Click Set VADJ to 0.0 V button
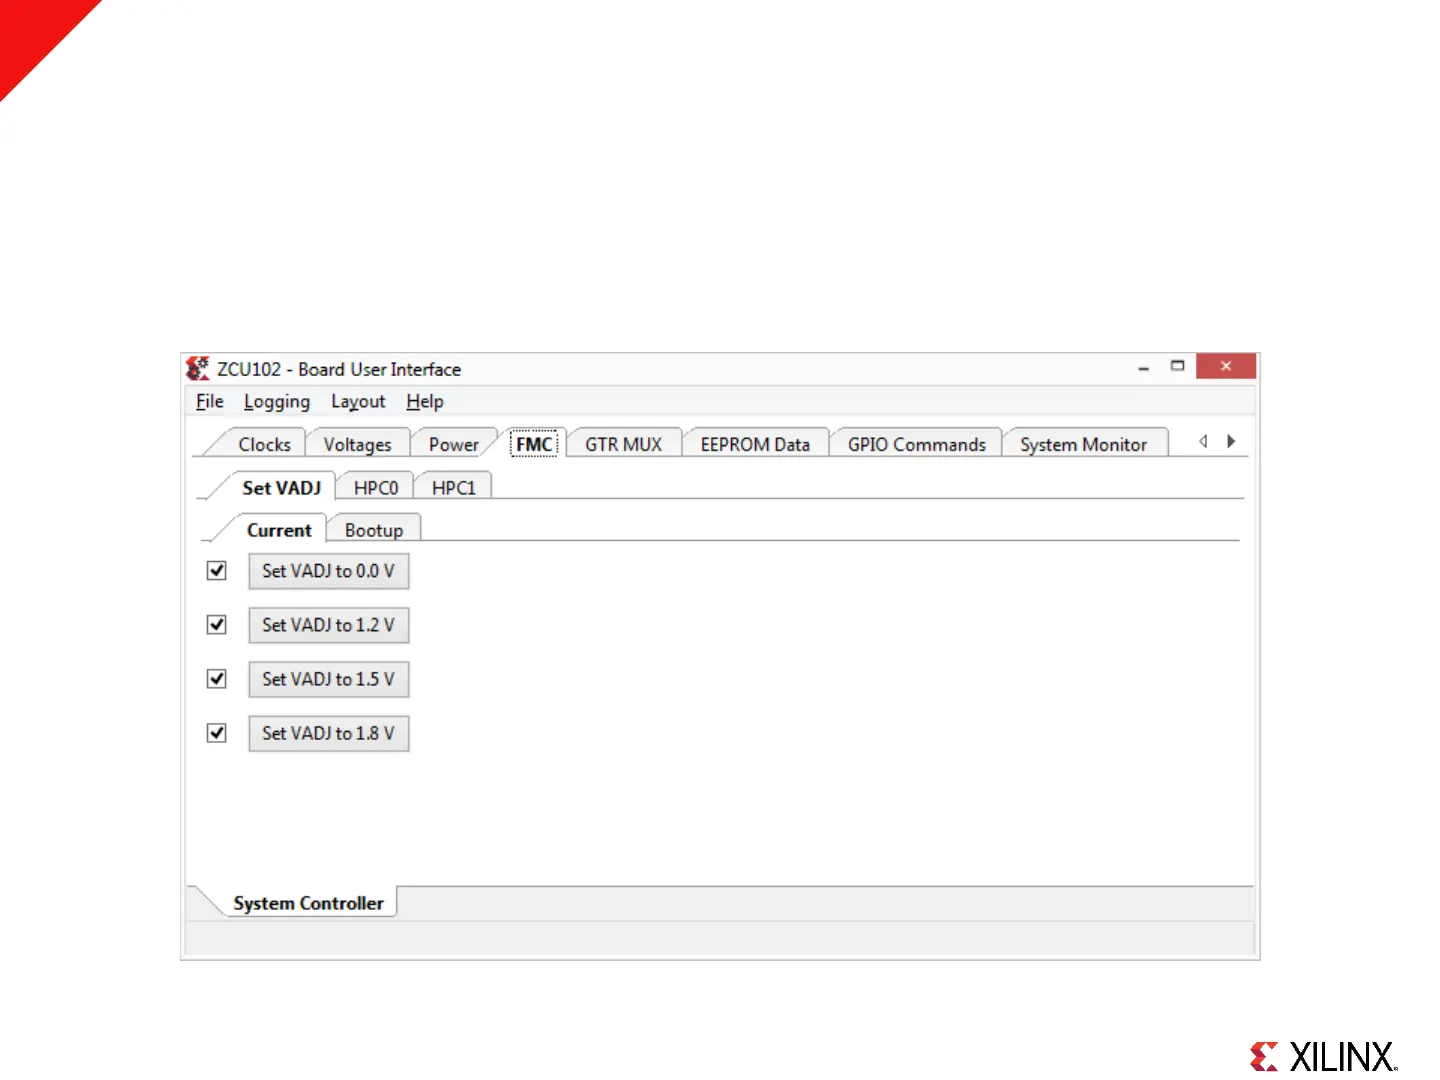1440x1080 pixels. point(329,571)
